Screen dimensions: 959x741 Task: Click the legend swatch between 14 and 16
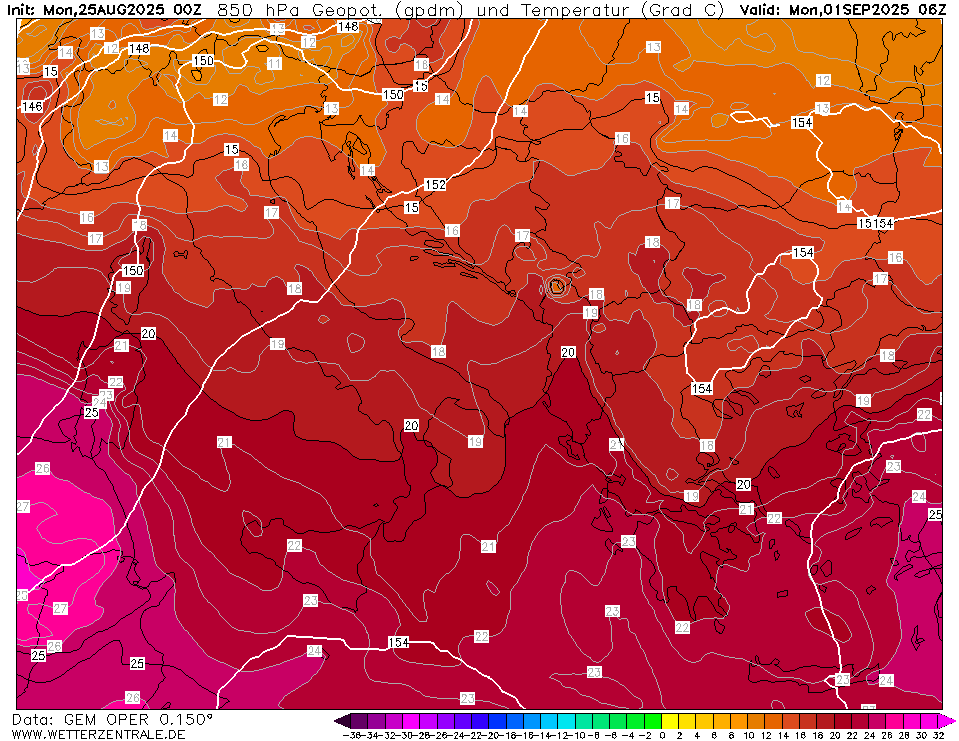point(790,720)
